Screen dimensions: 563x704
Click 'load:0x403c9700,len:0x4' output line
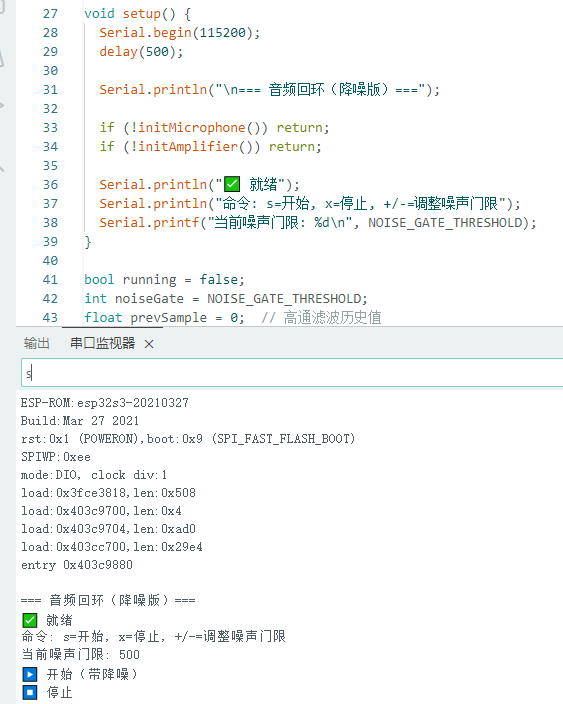pyautogui.click(x=101, y=510)
